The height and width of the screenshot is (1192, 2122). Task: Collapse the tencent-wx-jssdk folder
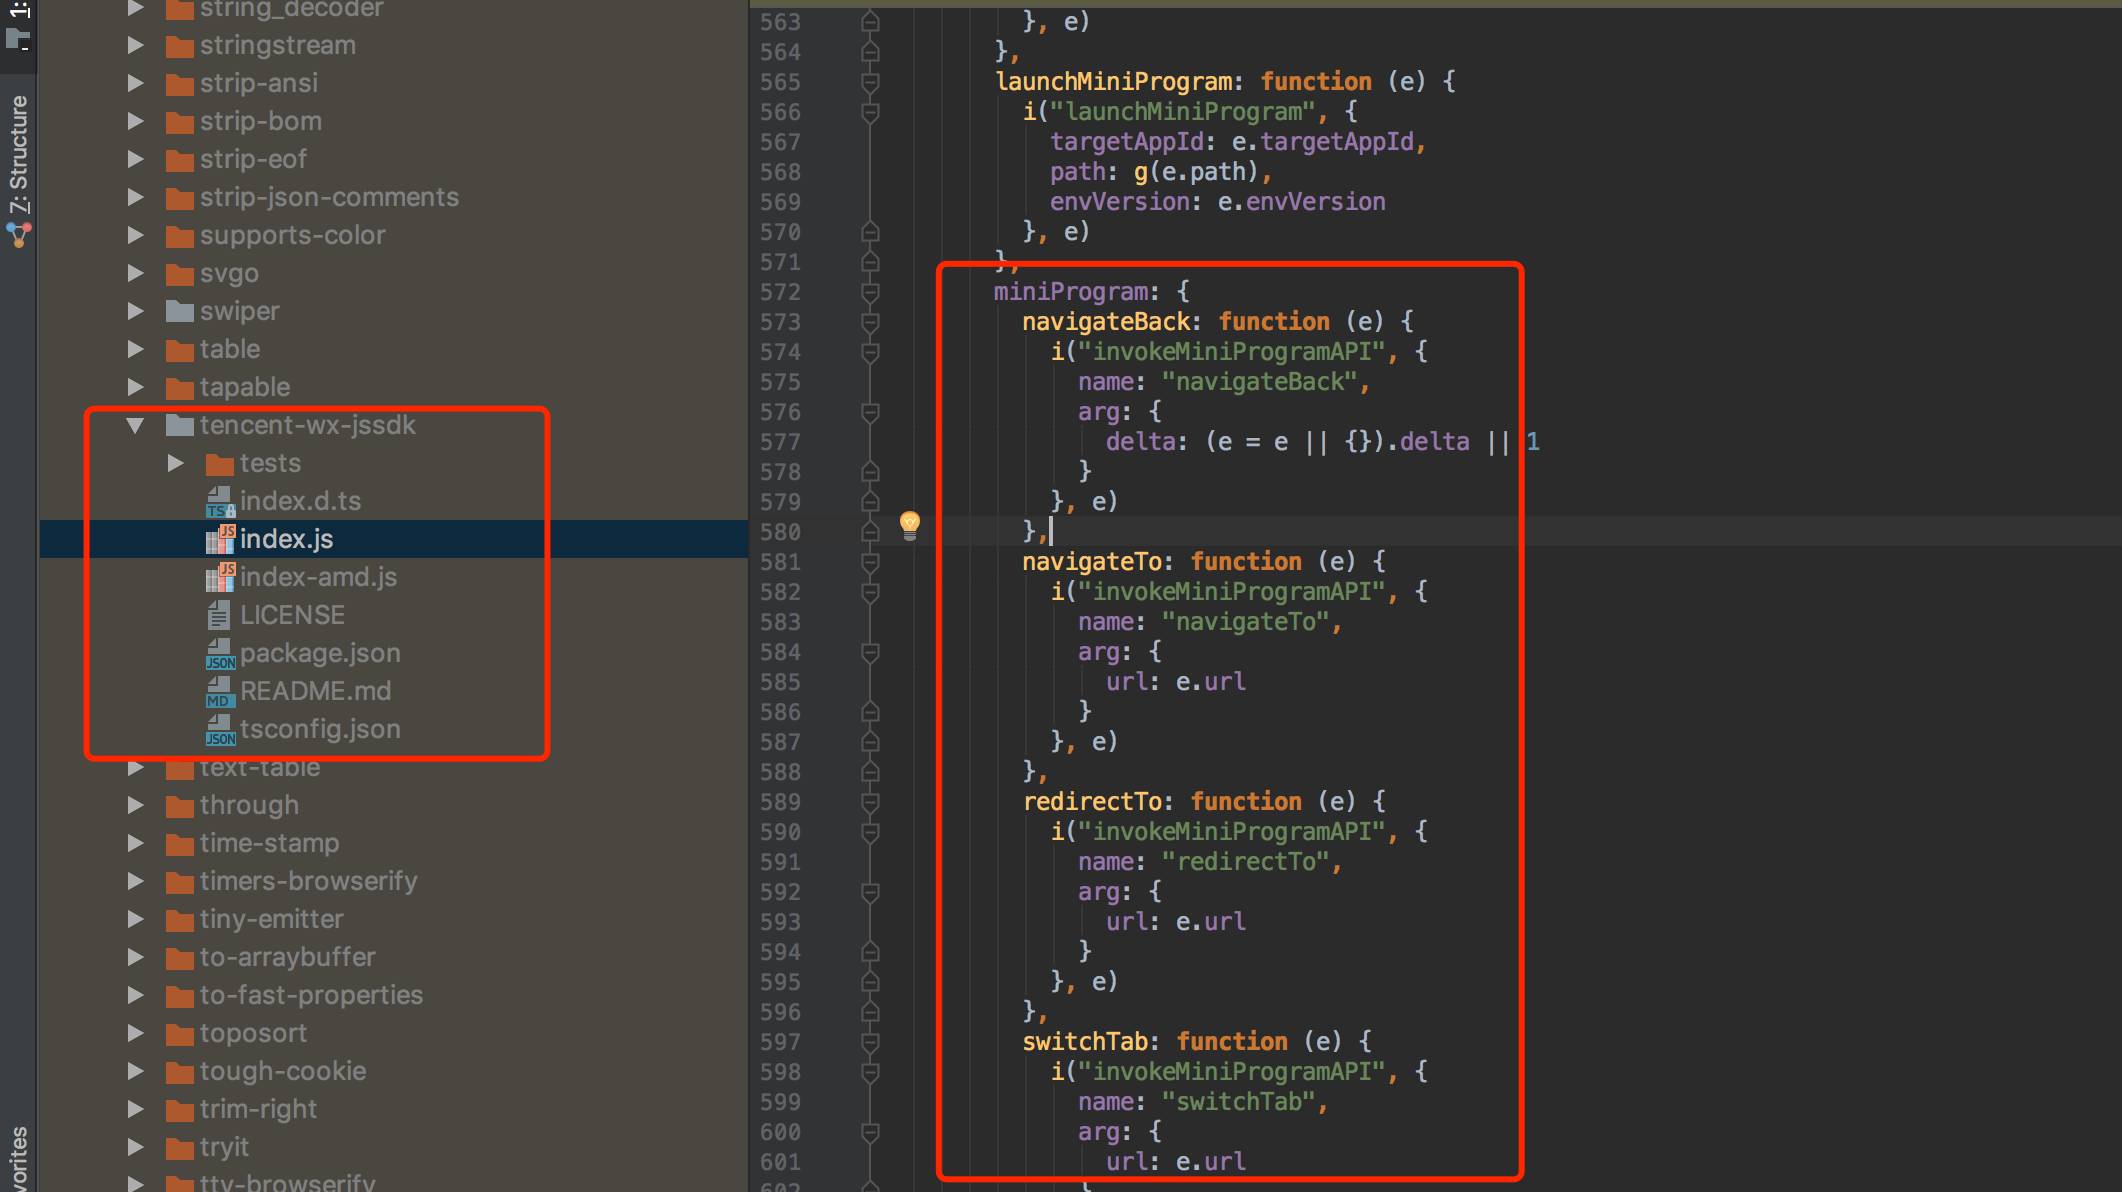click(136, 425)
